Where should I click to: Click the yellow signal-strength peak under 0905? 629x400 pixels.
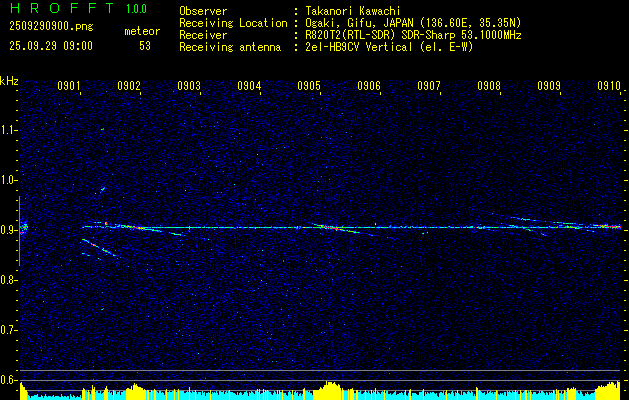point(331,388)
